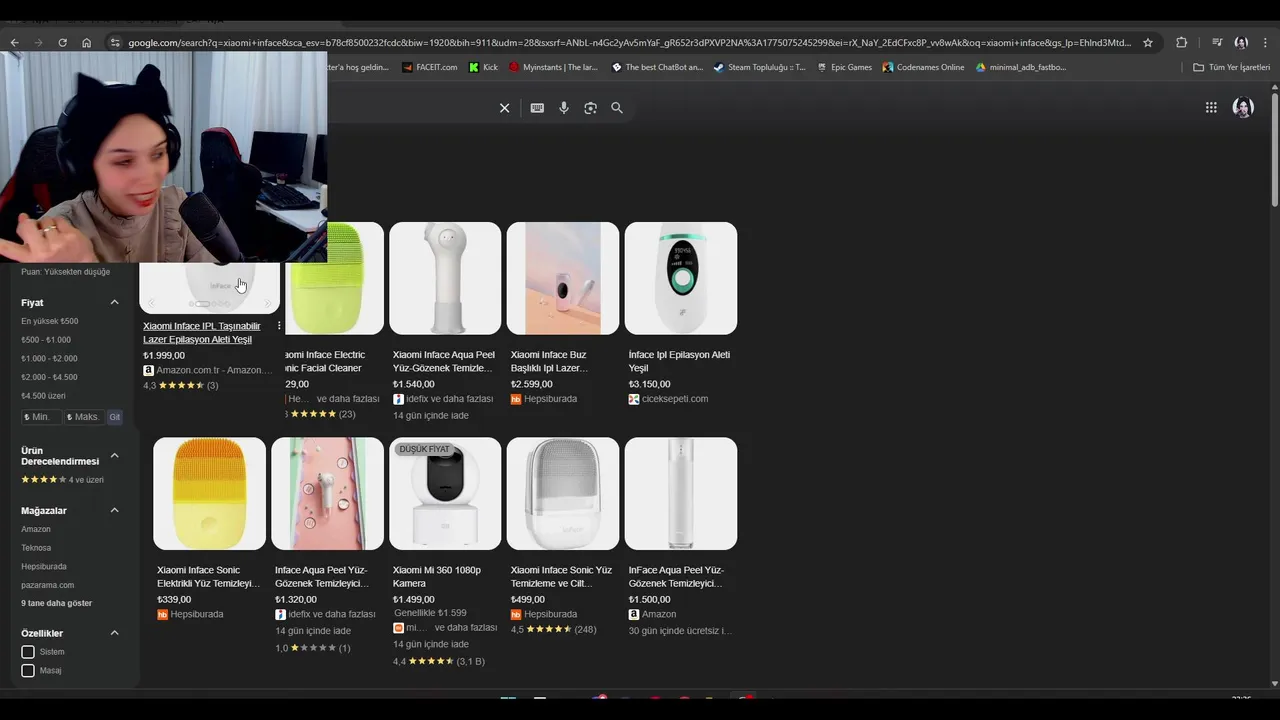Image resolution: width=1280 pixels, height=720 pixels.
Task: Open Xiaomi Inface Buz Başlıklı Ipl product
Action: (x=563, y=278)
